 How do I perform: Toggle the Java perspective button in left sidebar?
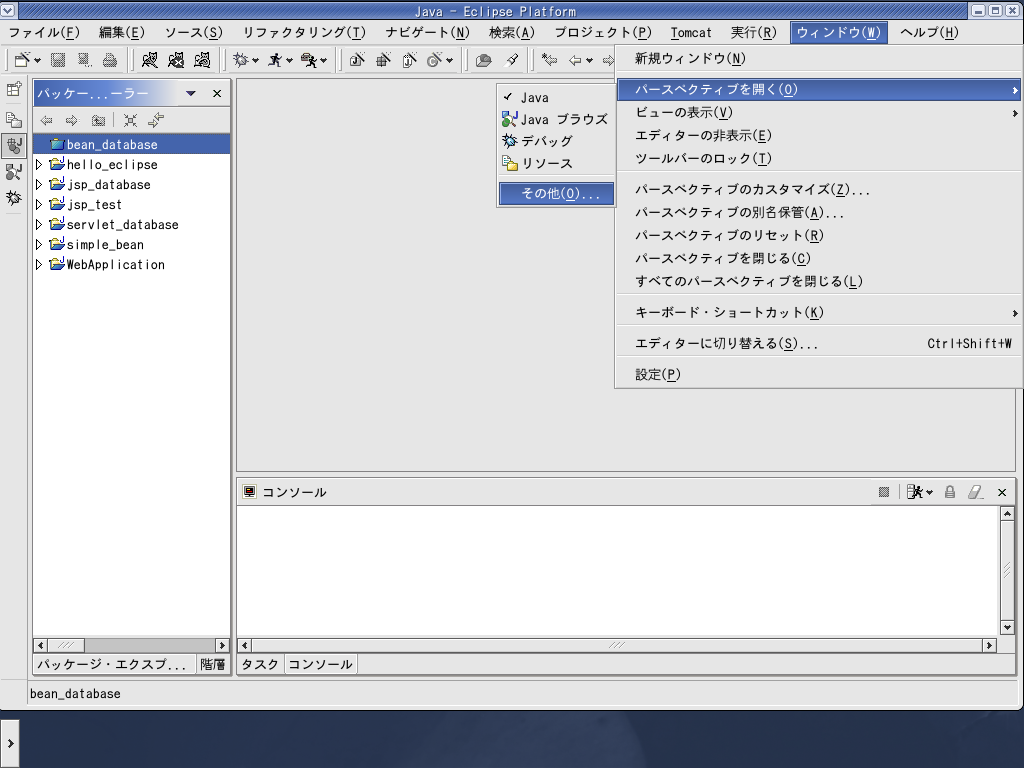coord(14,146)
